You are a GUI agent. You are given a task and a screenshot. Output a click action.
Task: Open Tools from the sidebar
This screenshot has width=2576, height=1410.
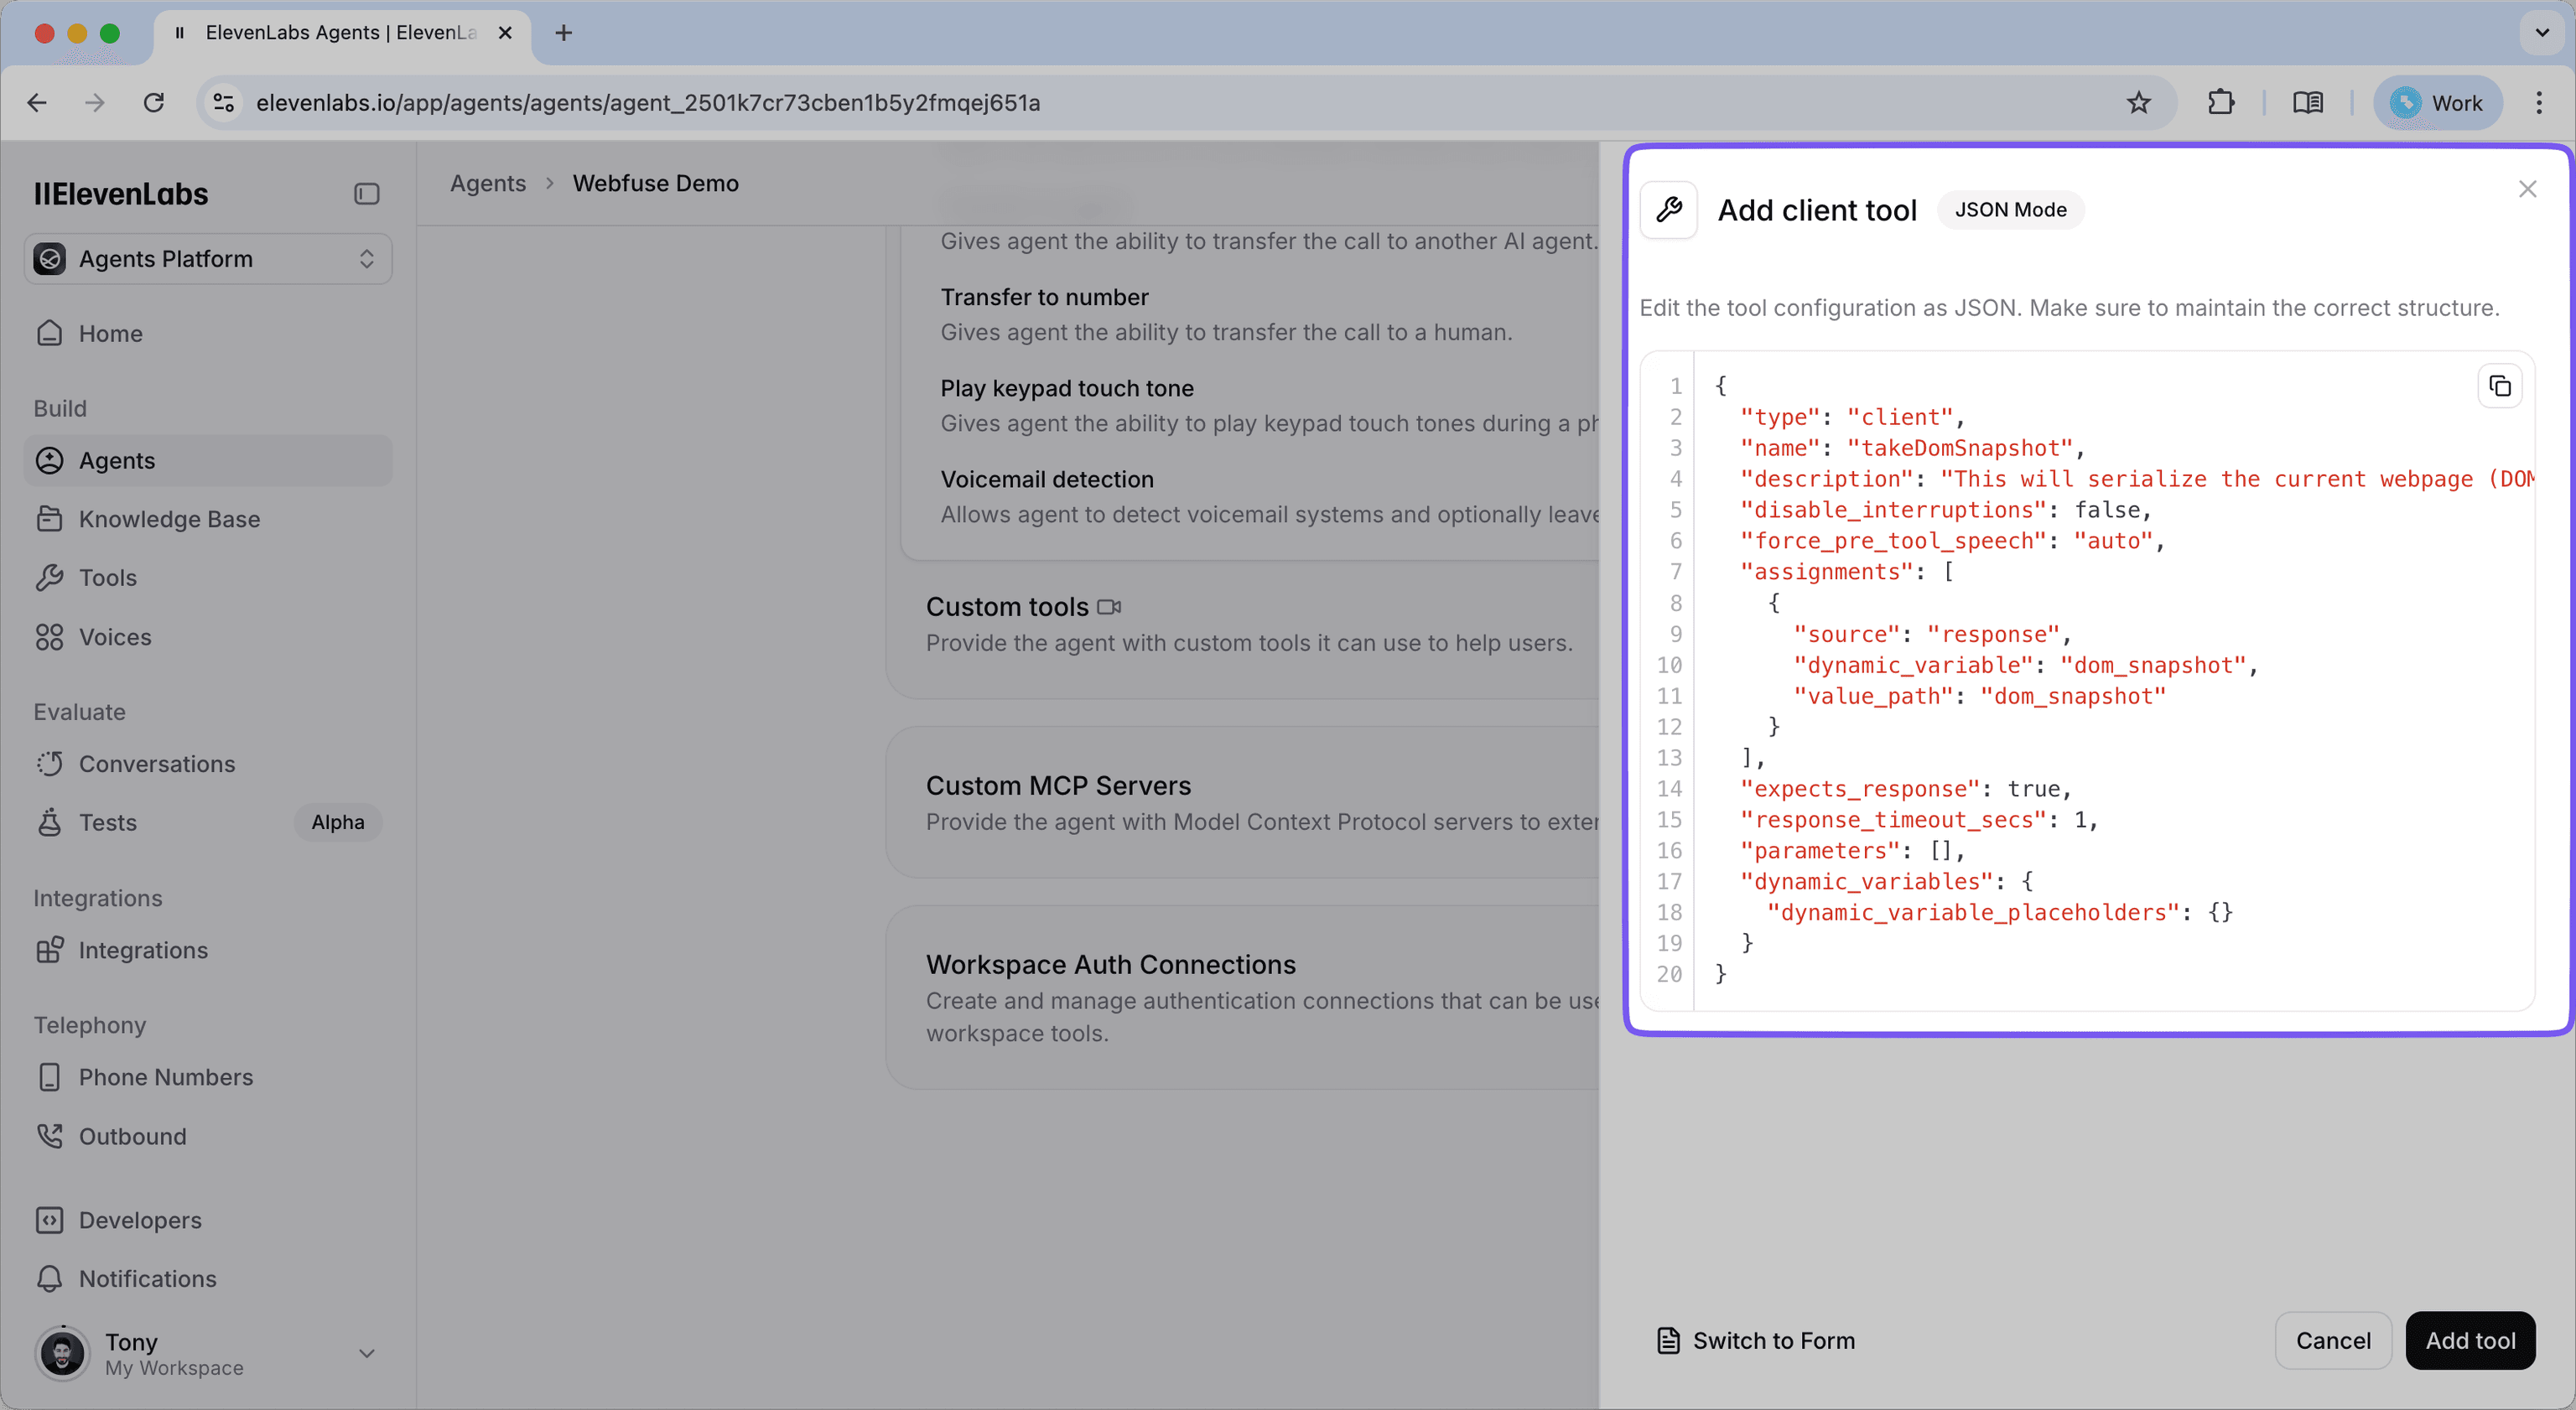[107, 578]
